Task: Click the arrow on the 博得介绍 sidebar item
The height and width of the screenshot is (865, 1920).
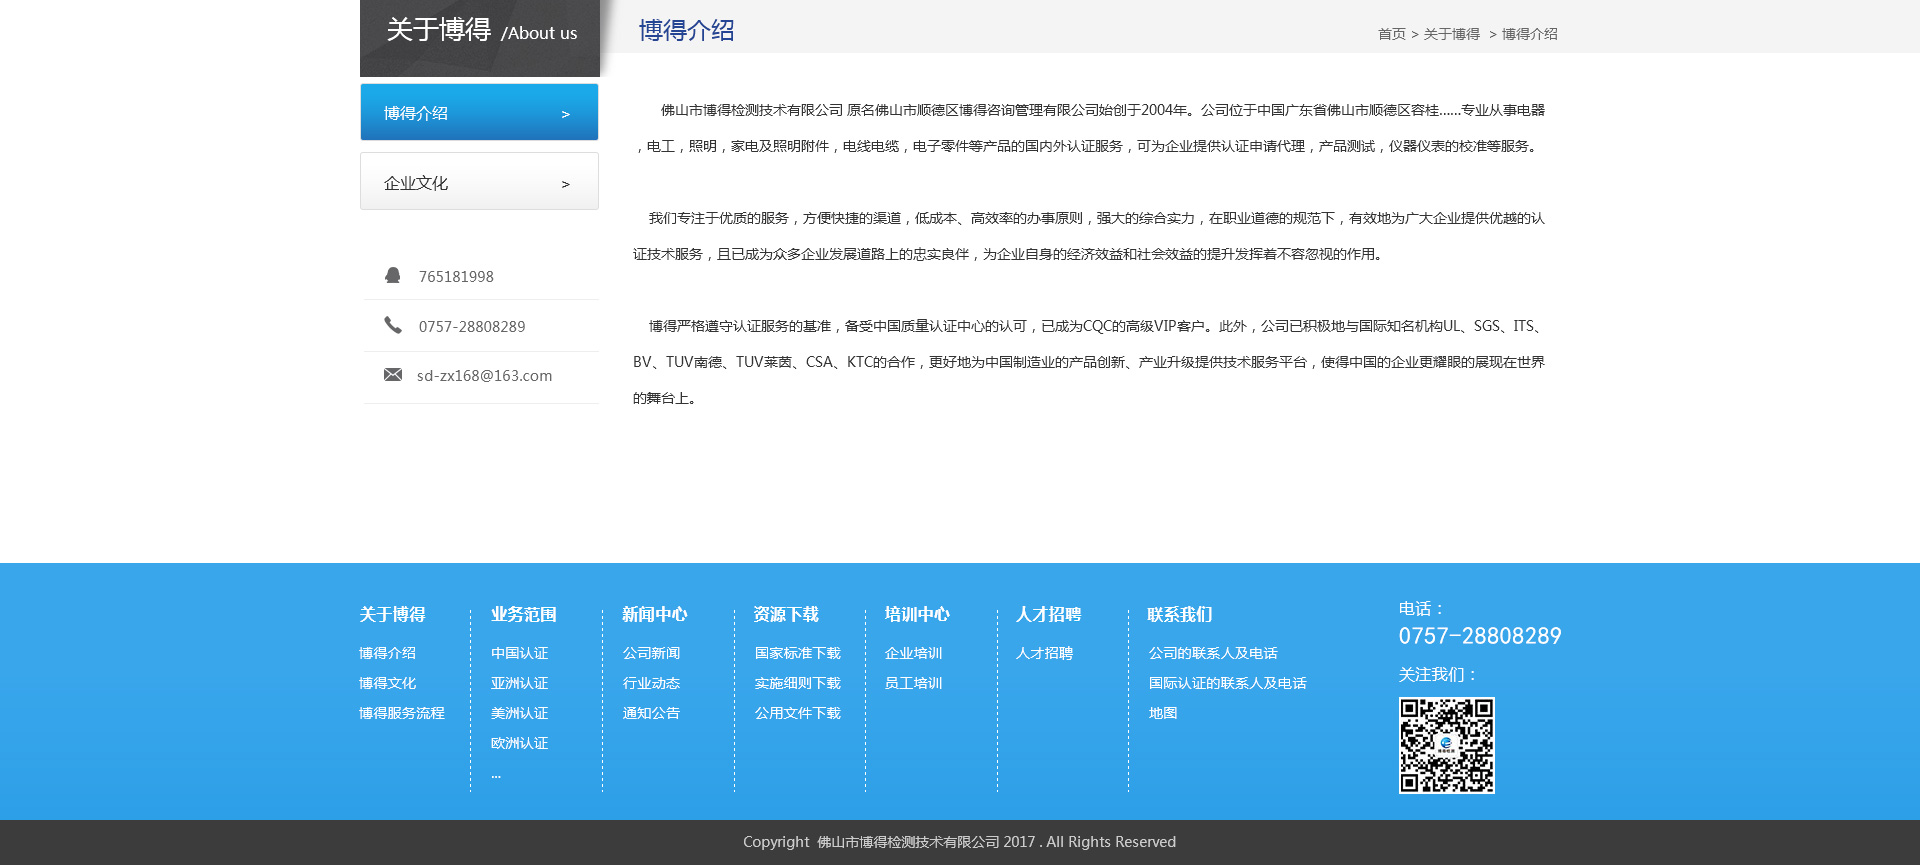Action: coord(565,114)
